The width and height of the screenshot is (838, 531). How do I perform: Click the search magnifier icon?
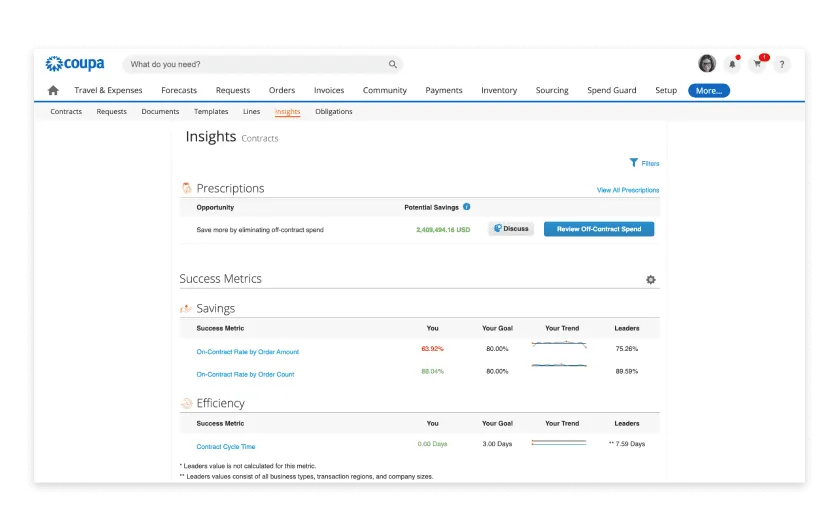click(x=393, y=65)
